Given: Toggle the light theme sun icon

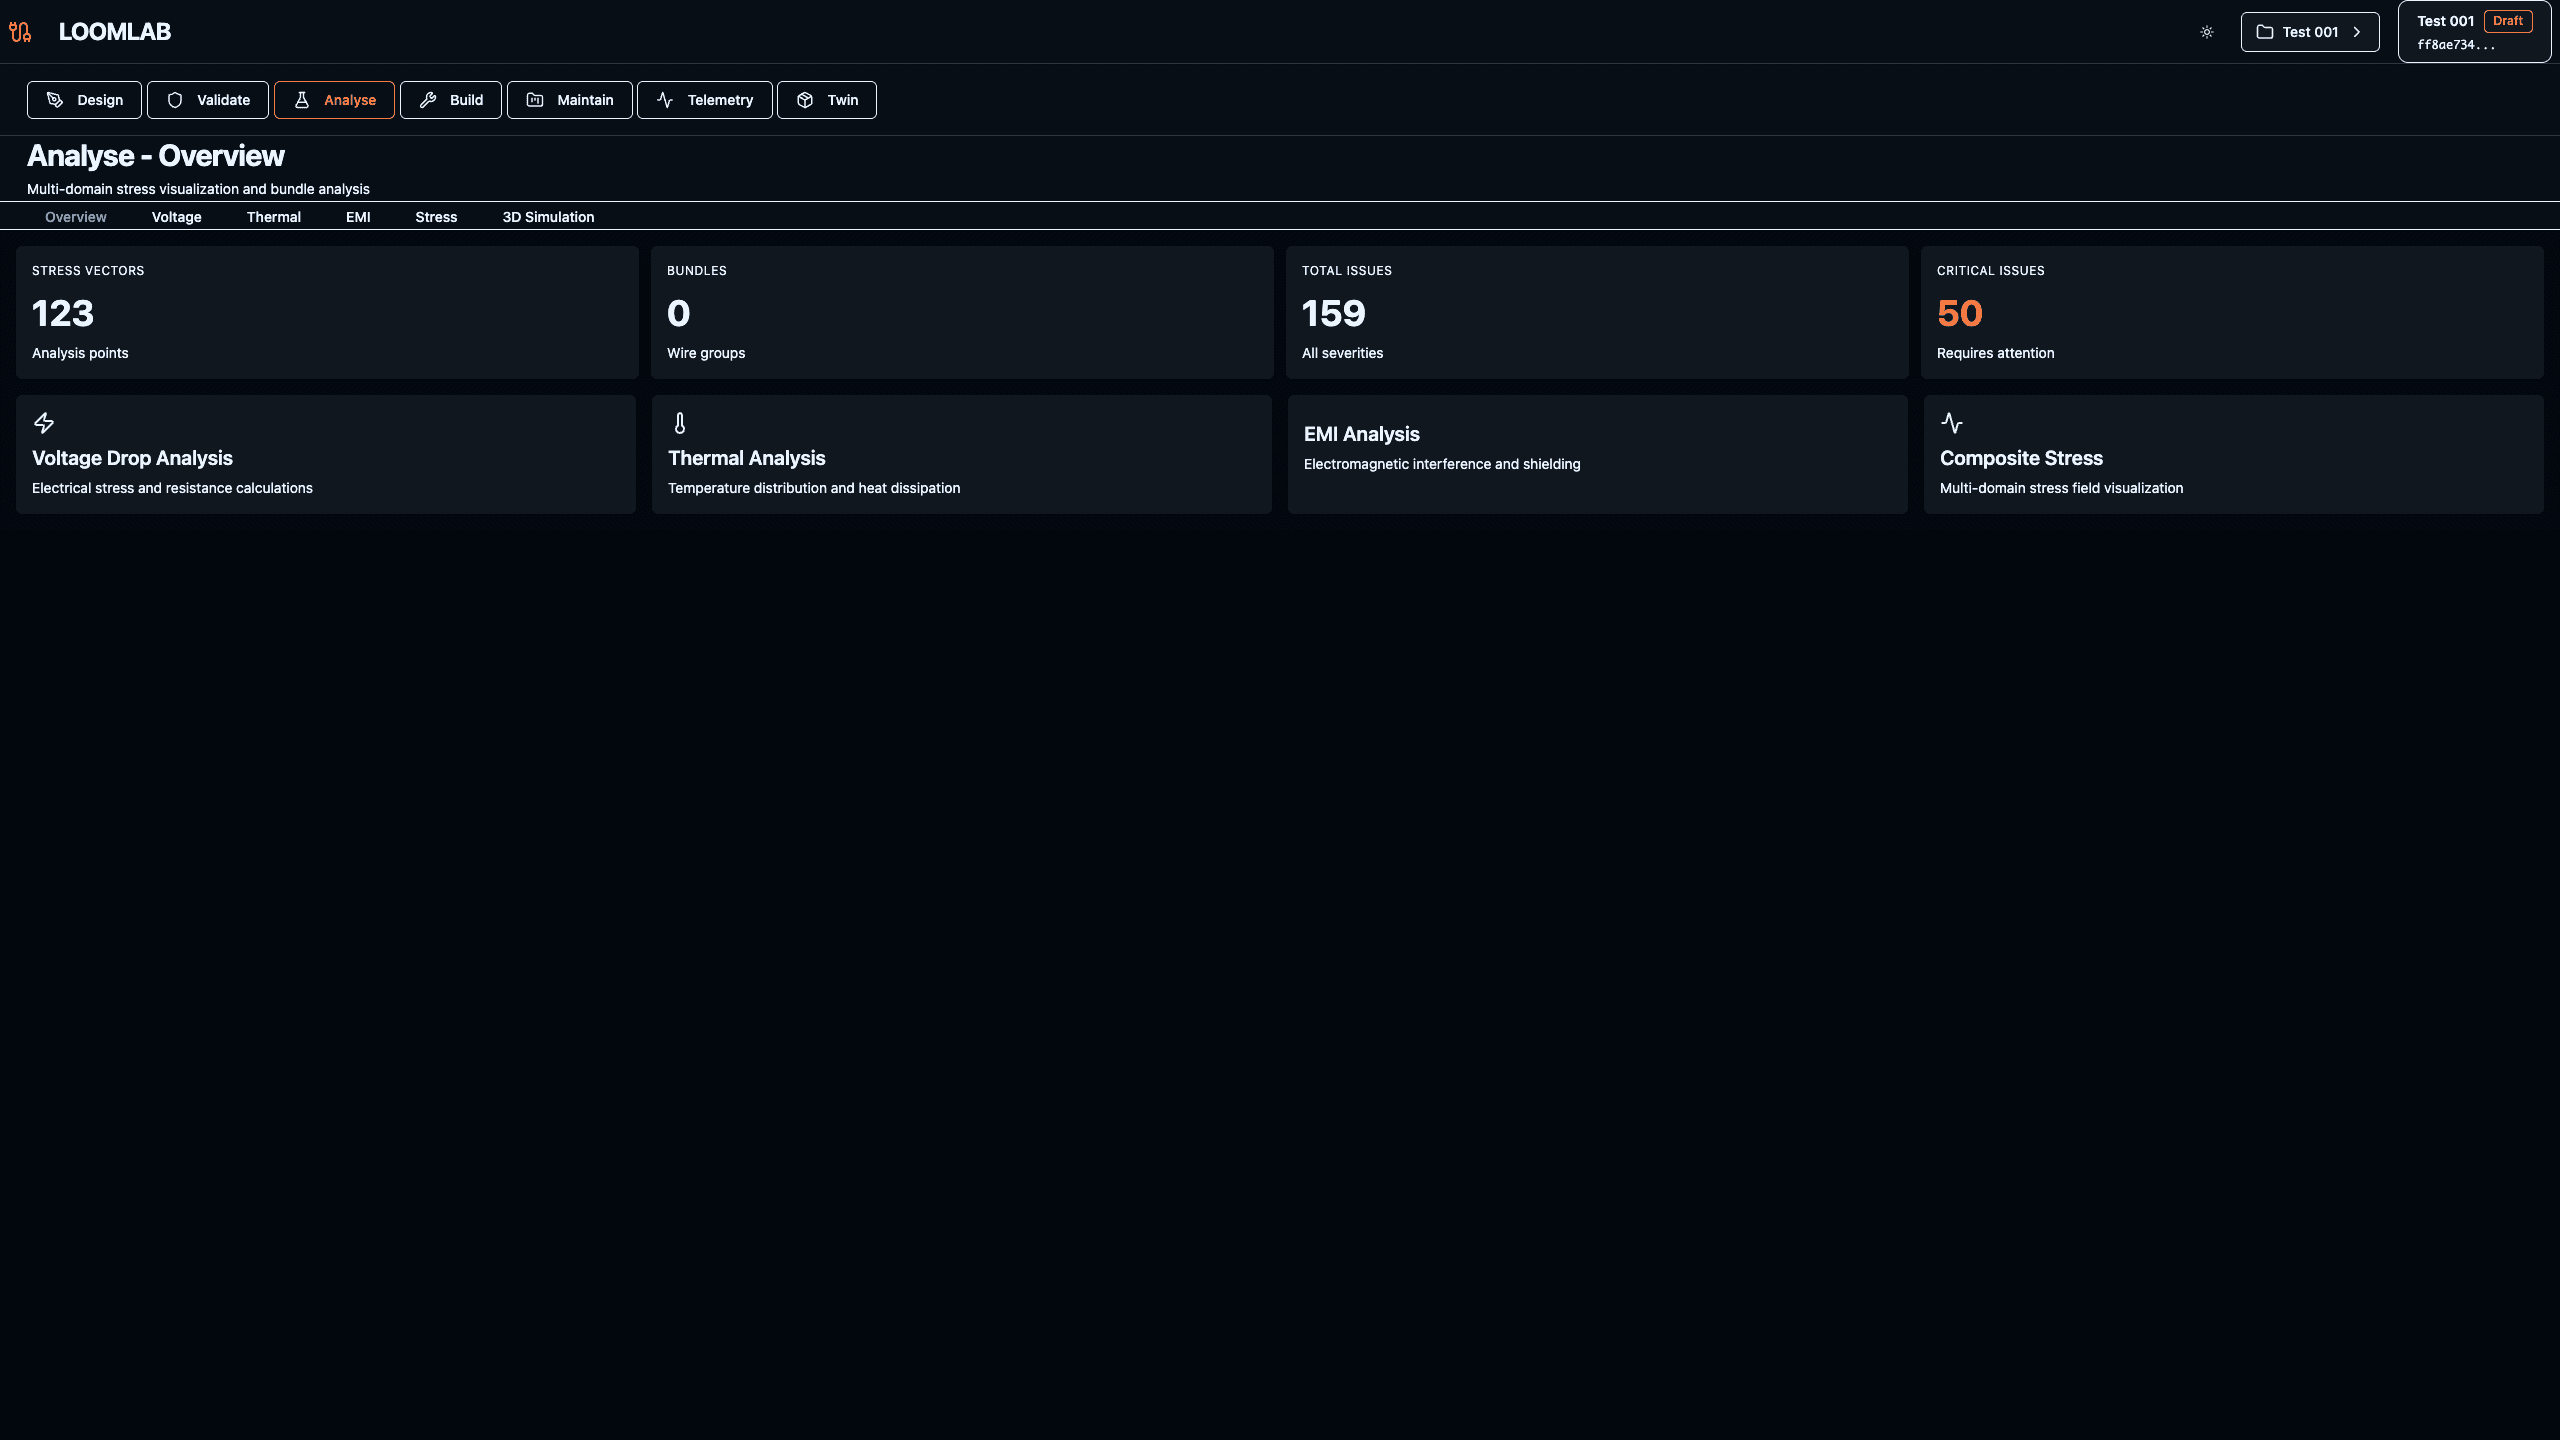Looking at the screenshot, I should (x=2207, y=31).
